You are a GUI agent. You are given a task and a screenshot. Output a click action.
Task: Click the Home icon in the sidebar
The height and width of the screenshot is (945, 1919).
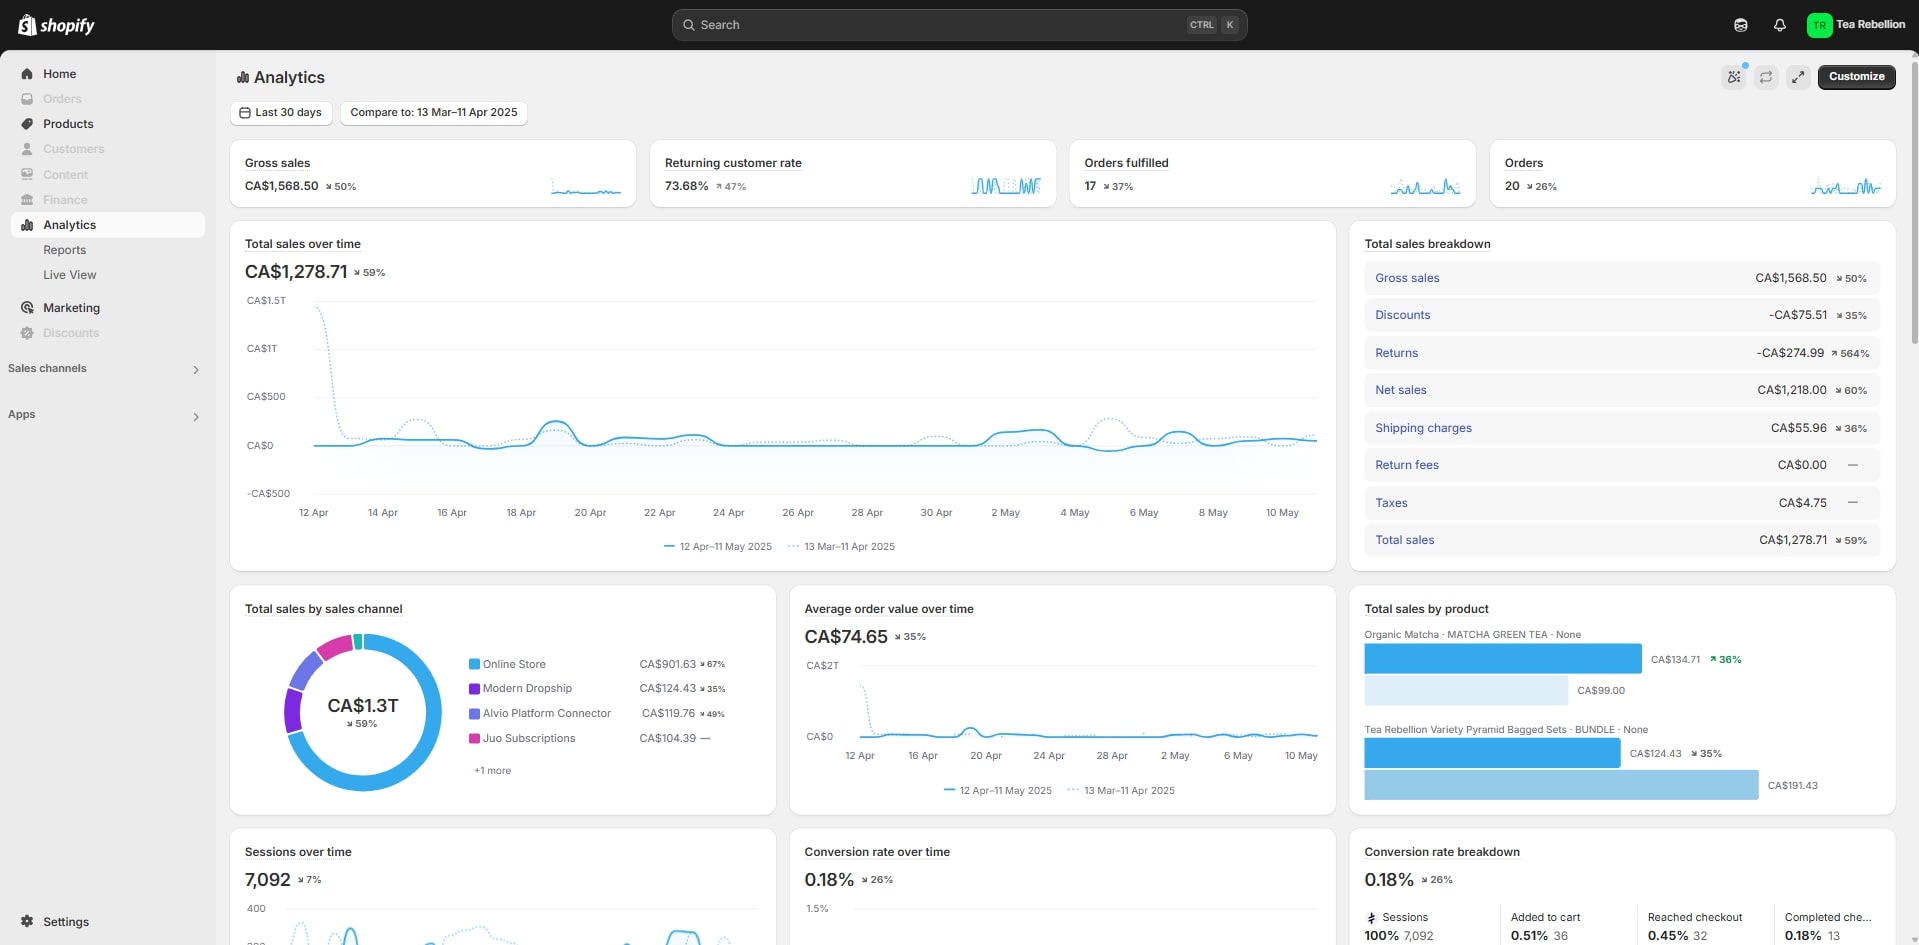pyautogui.click(x=27, y=74)
